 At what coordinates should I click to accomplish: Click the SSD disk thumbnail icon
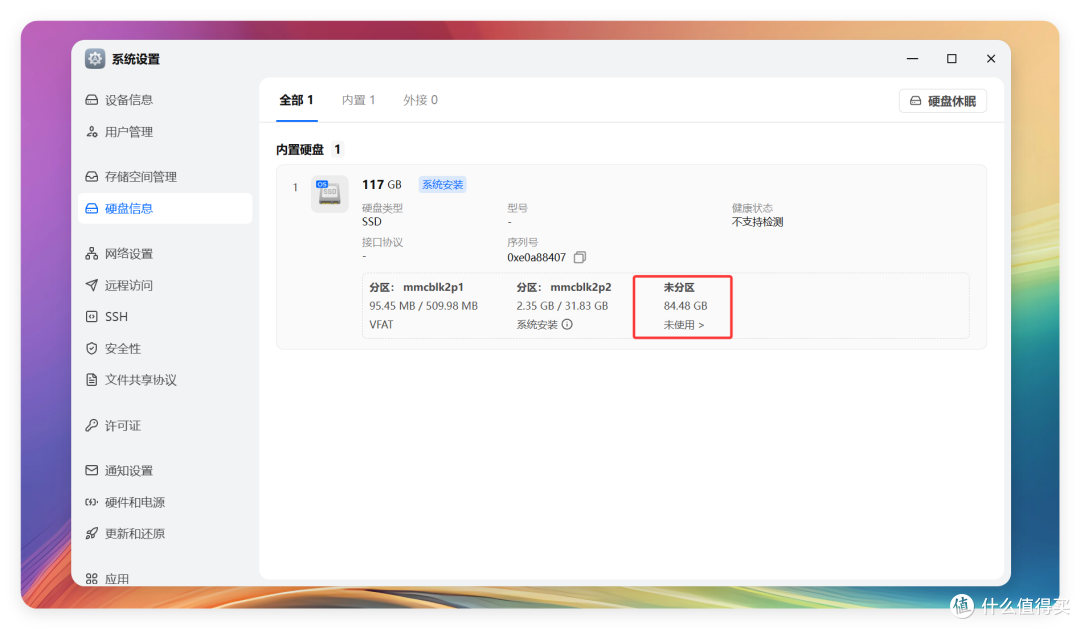(x=329, y=194)
